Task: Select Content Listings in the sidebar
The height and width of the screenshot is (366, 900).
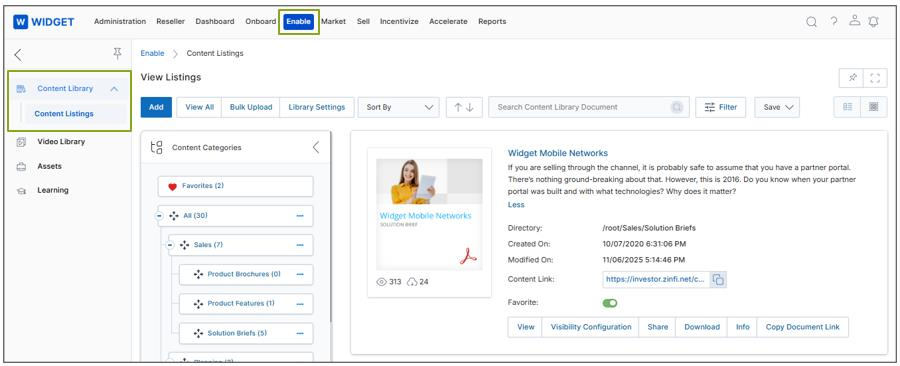Action: pyautogui.click(x=64, y=114)
